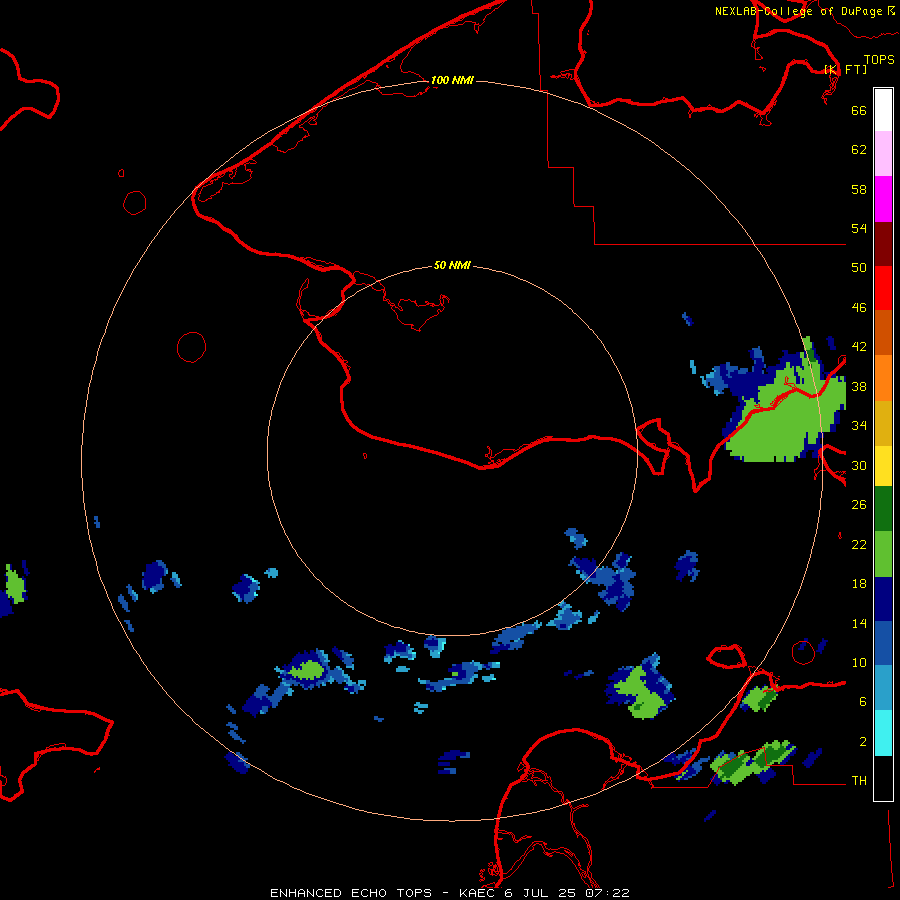Click the "42" legend value

(859, 347)
